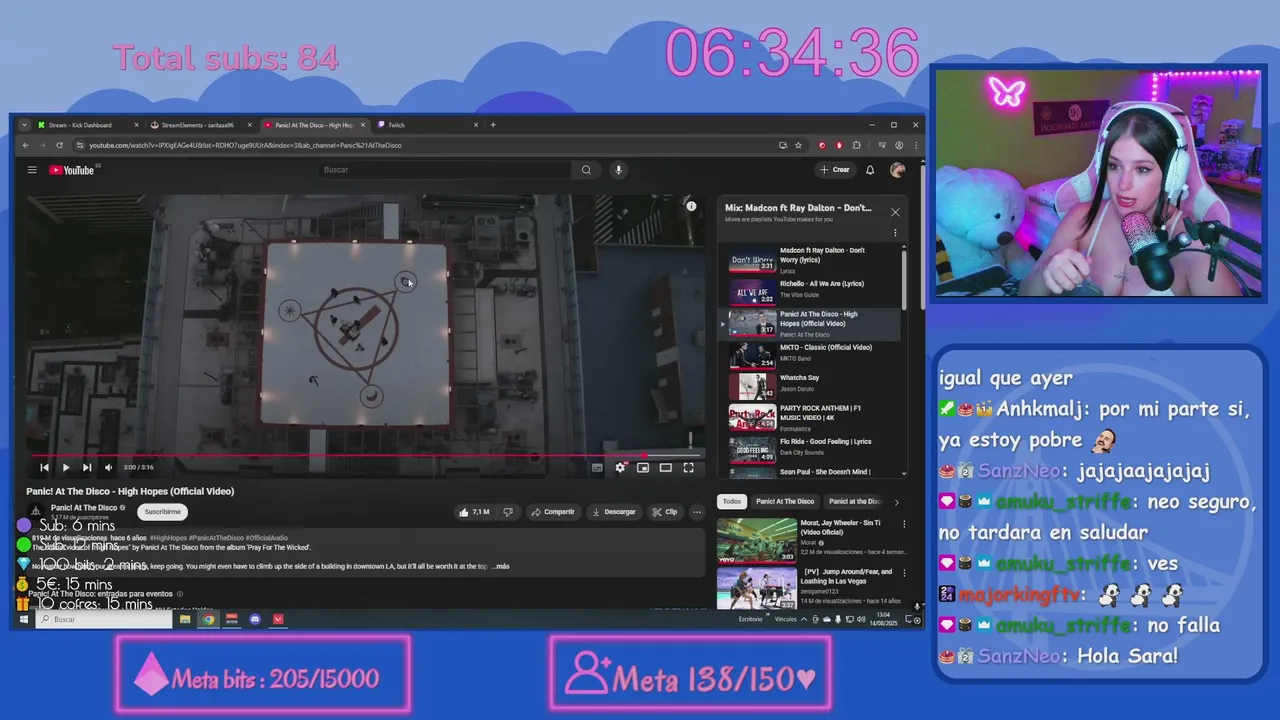Open Mix playlist three-dot options menu
This screenshot has height=720, width=1280.
(895, 233)
